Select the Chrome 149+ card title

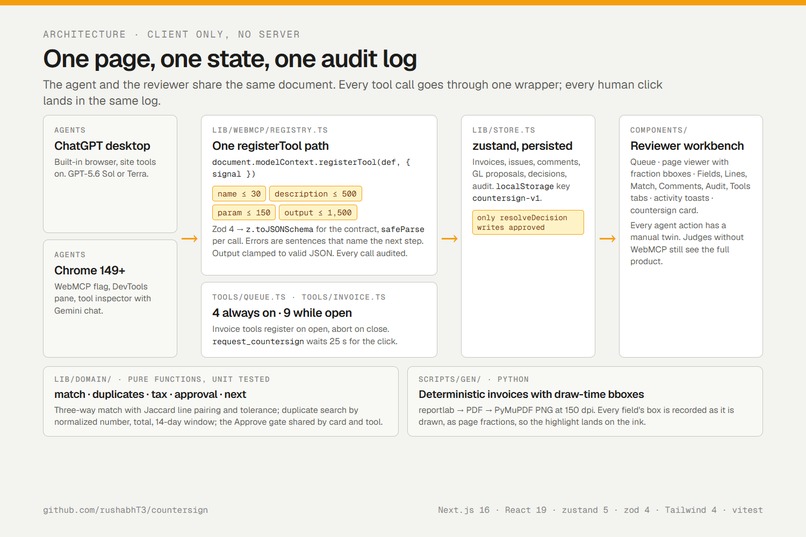pyautogui.click(x=90, y=270)
